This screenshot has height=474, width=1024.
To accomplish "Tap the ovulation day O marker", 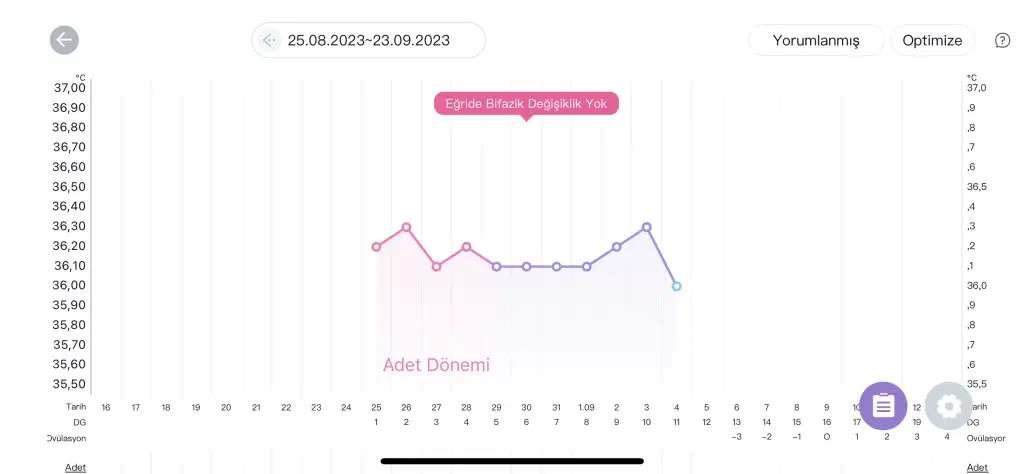I will point(826,437).
